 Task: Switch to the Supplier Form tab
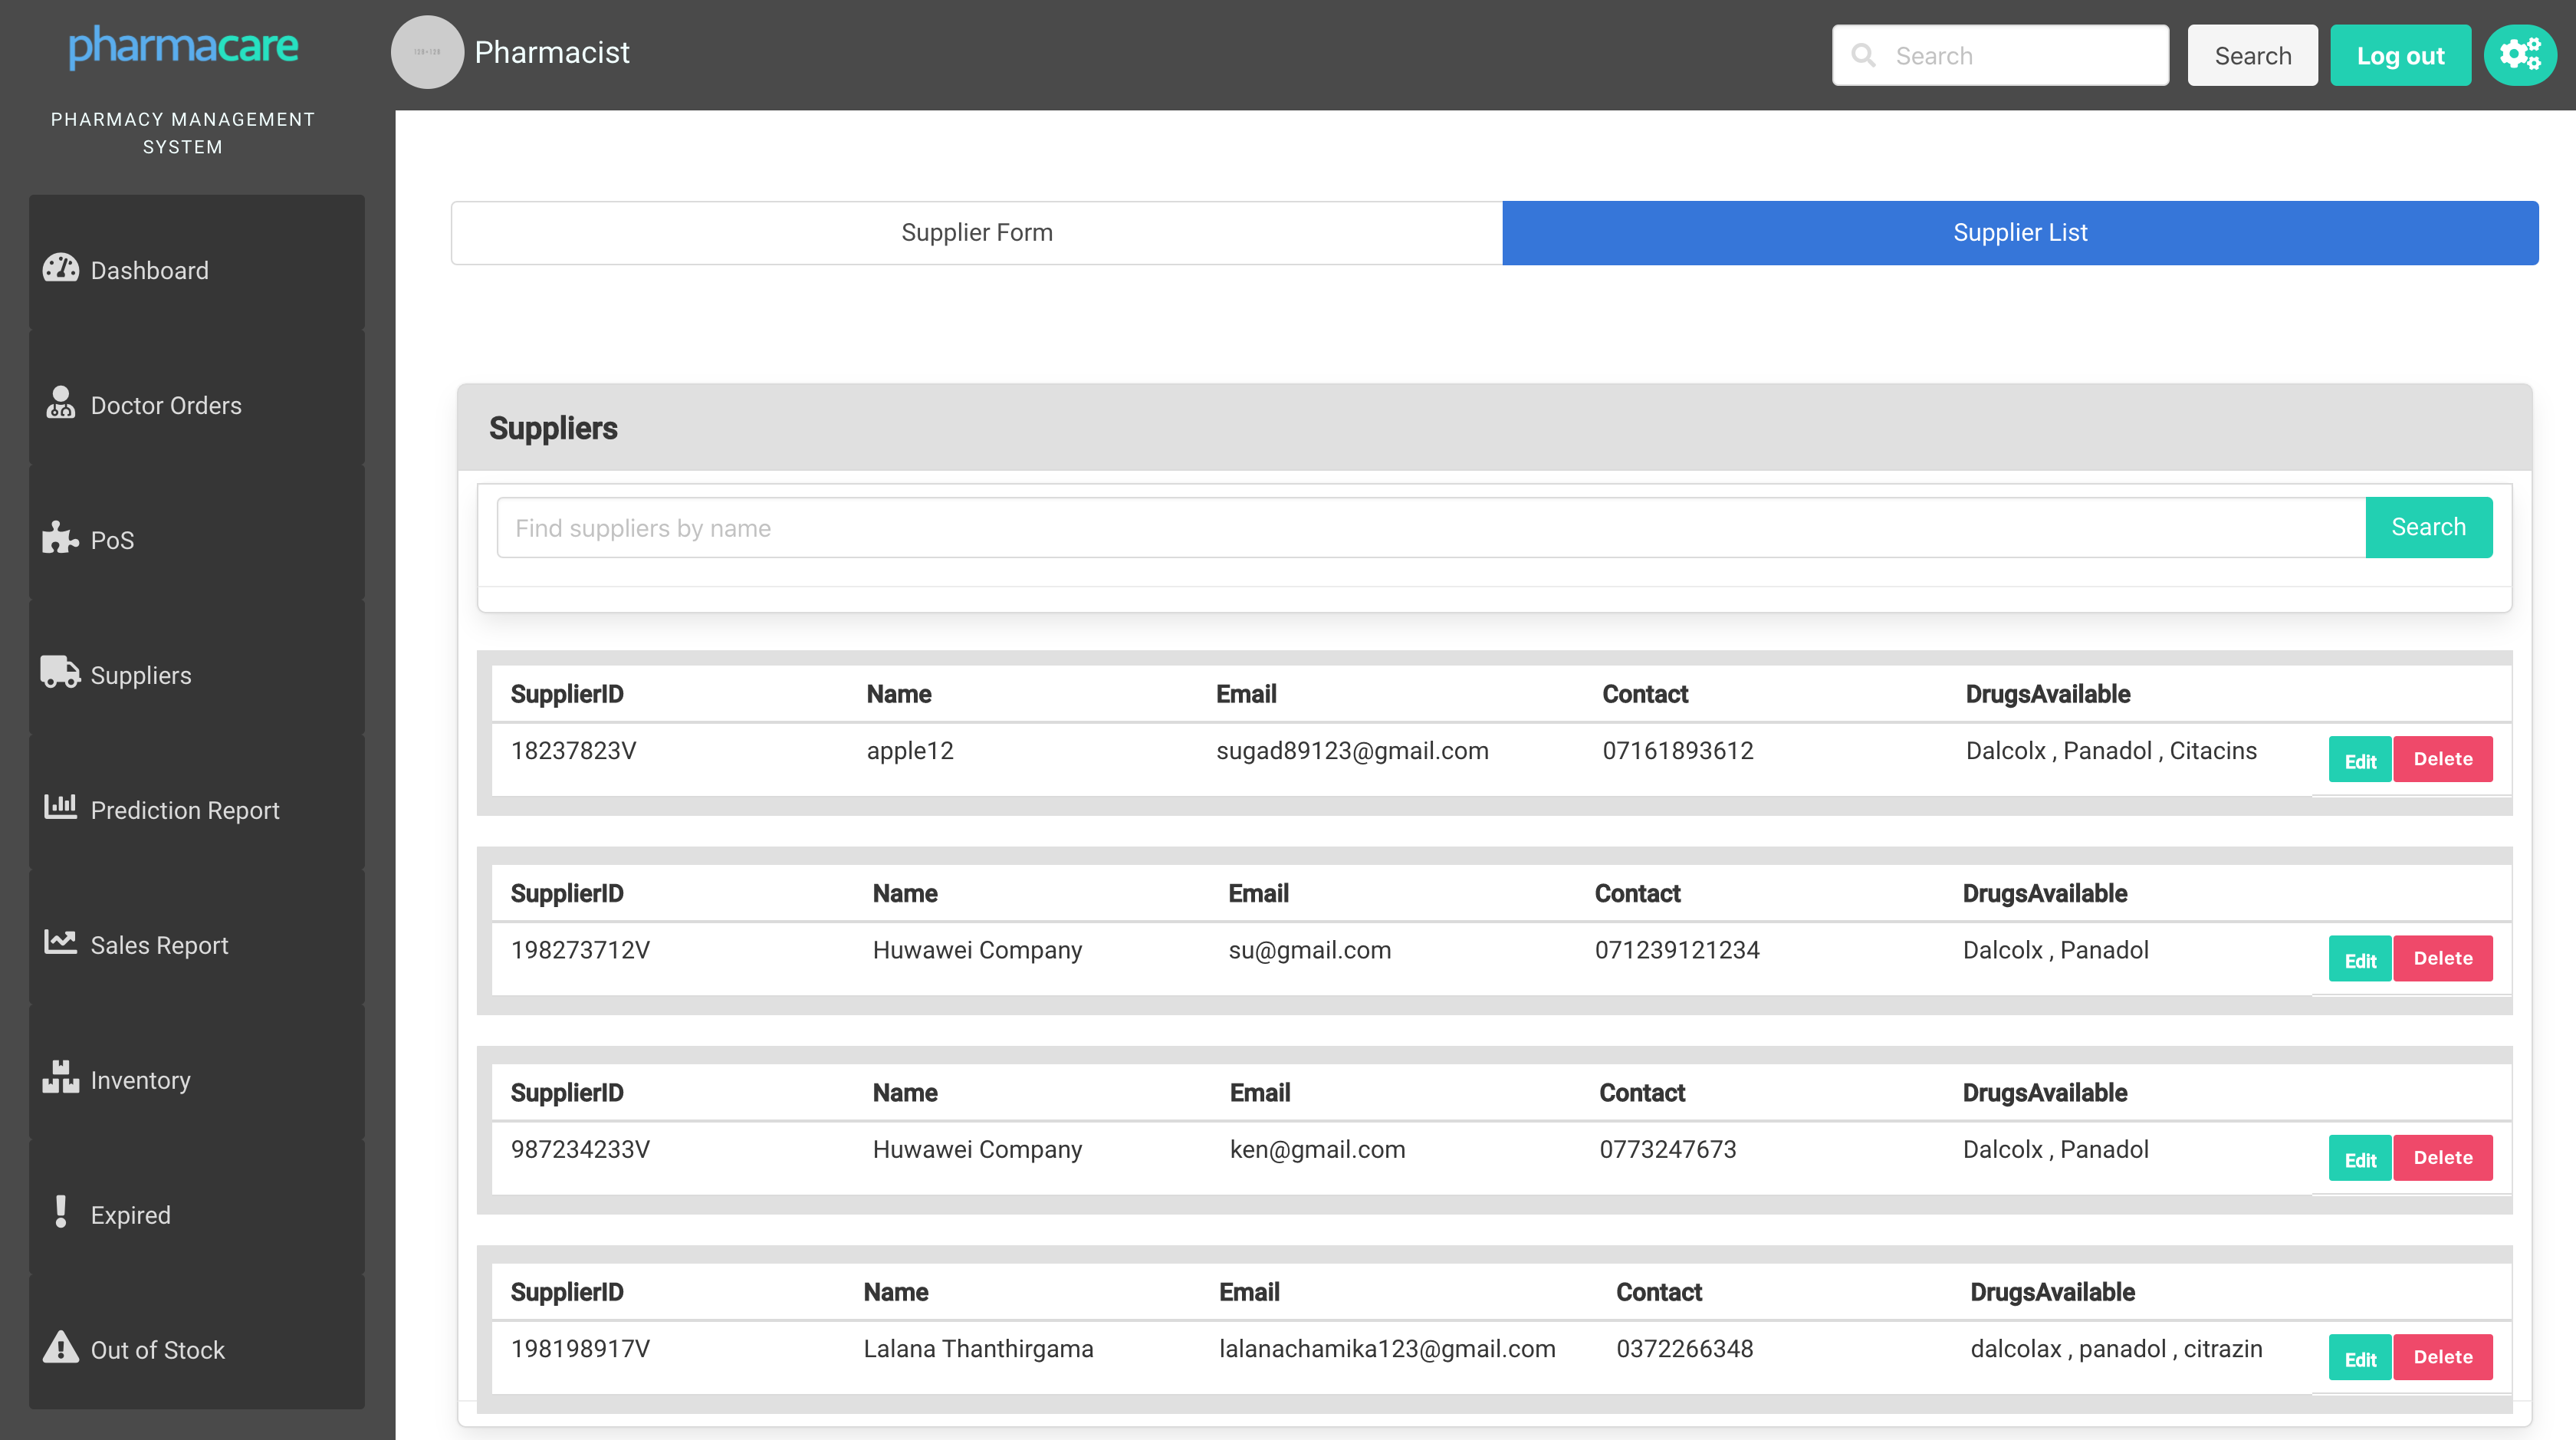pos(976,232)
